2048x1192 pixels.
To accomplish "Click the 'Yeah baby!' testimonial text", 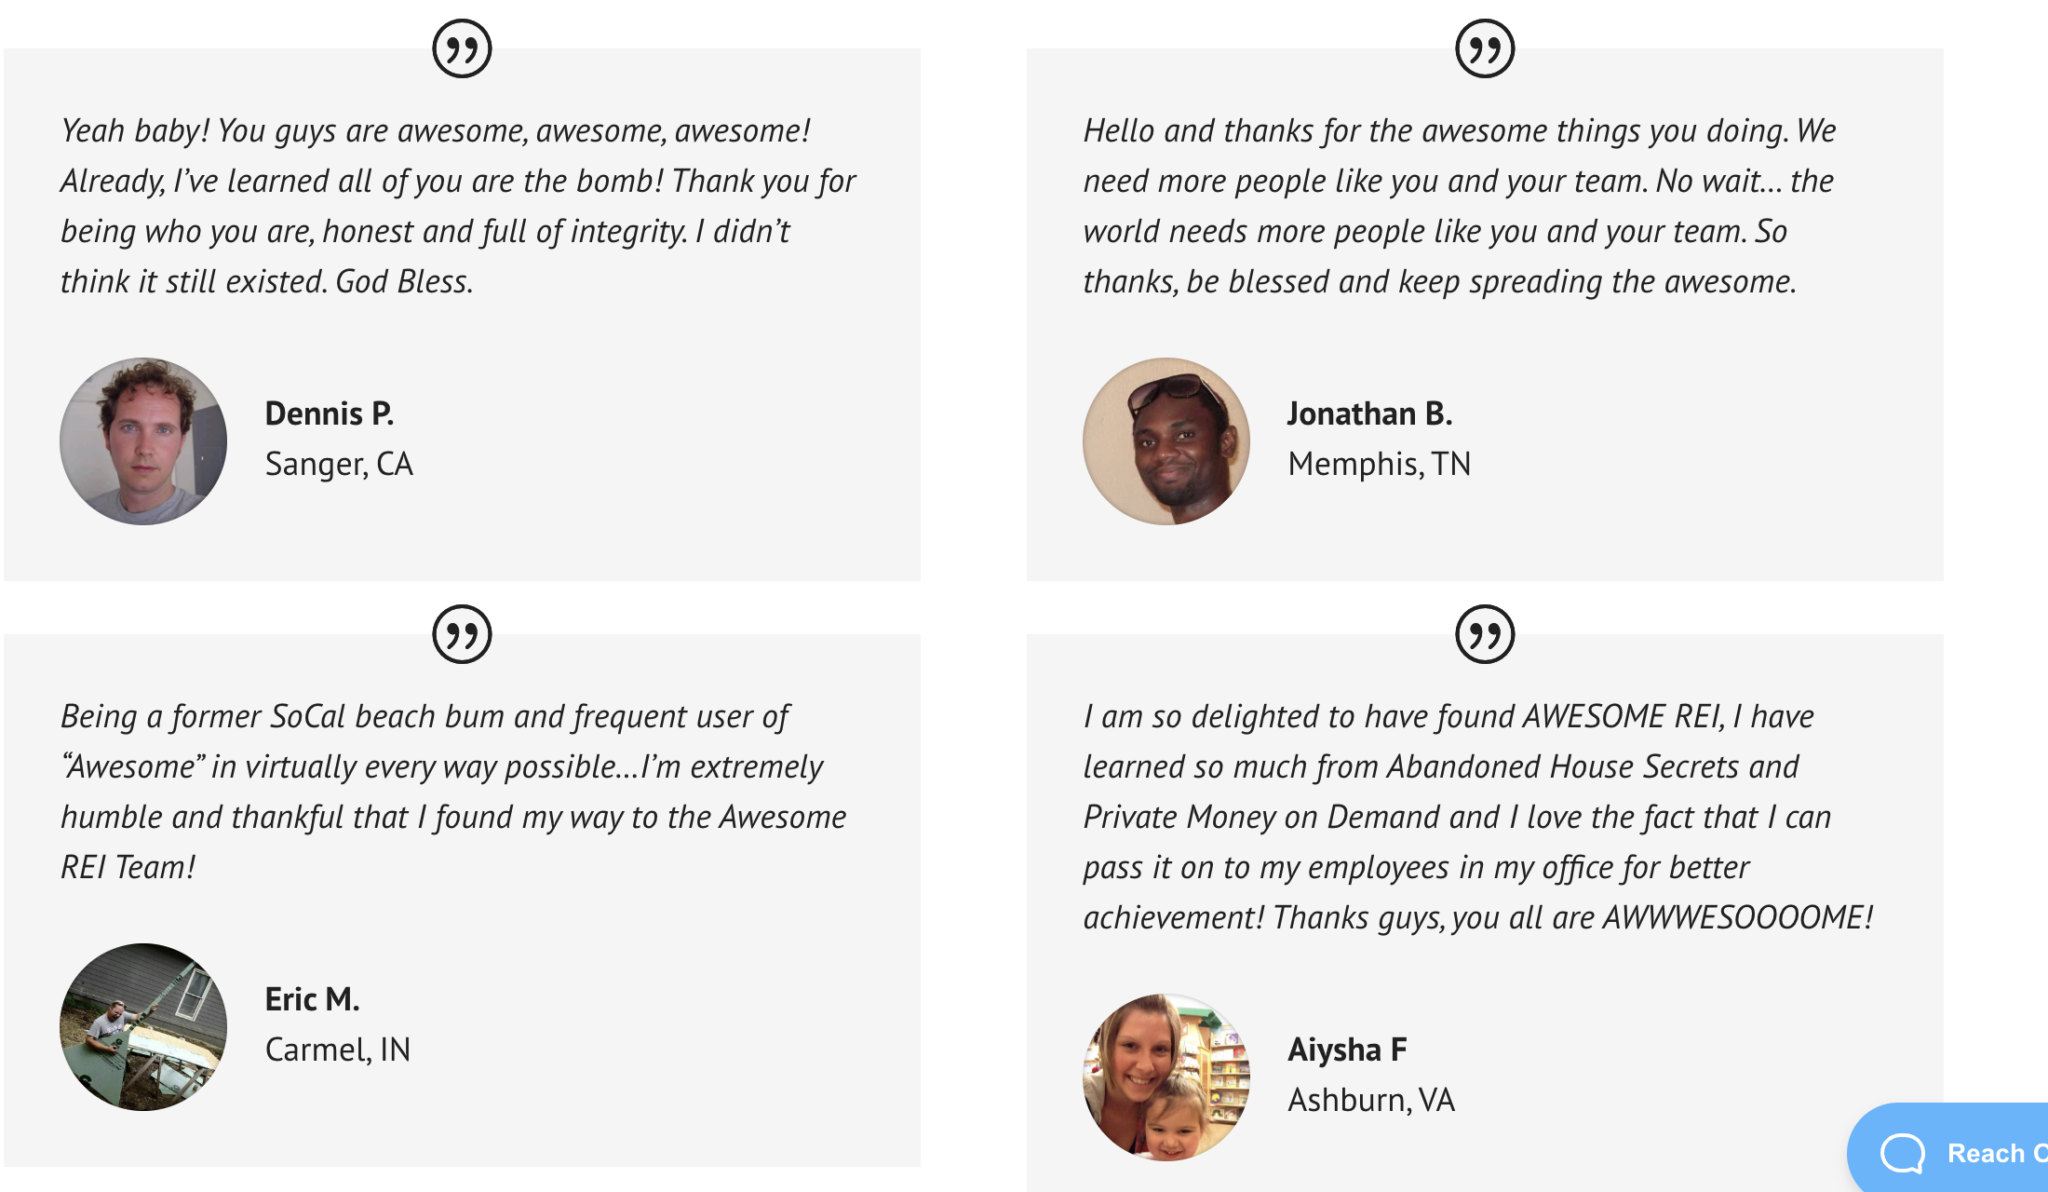I will pos(458,206).
